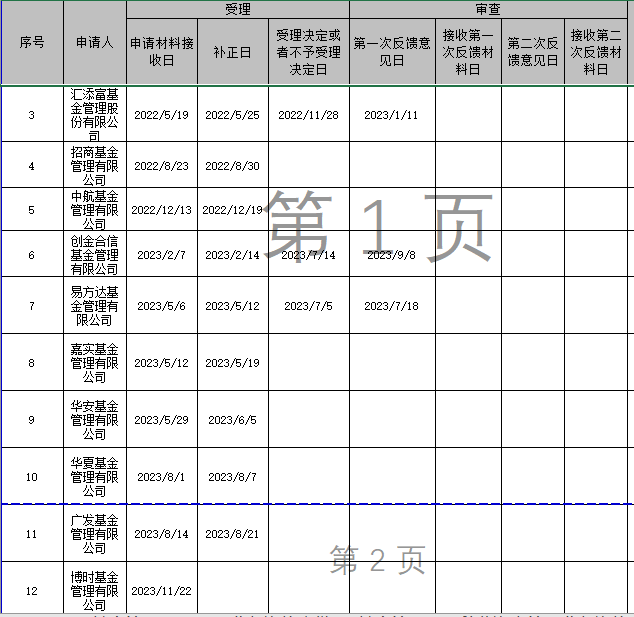Screen dimensions: 634x617
Task: Click sequence number cell 8
Action: 32,363
